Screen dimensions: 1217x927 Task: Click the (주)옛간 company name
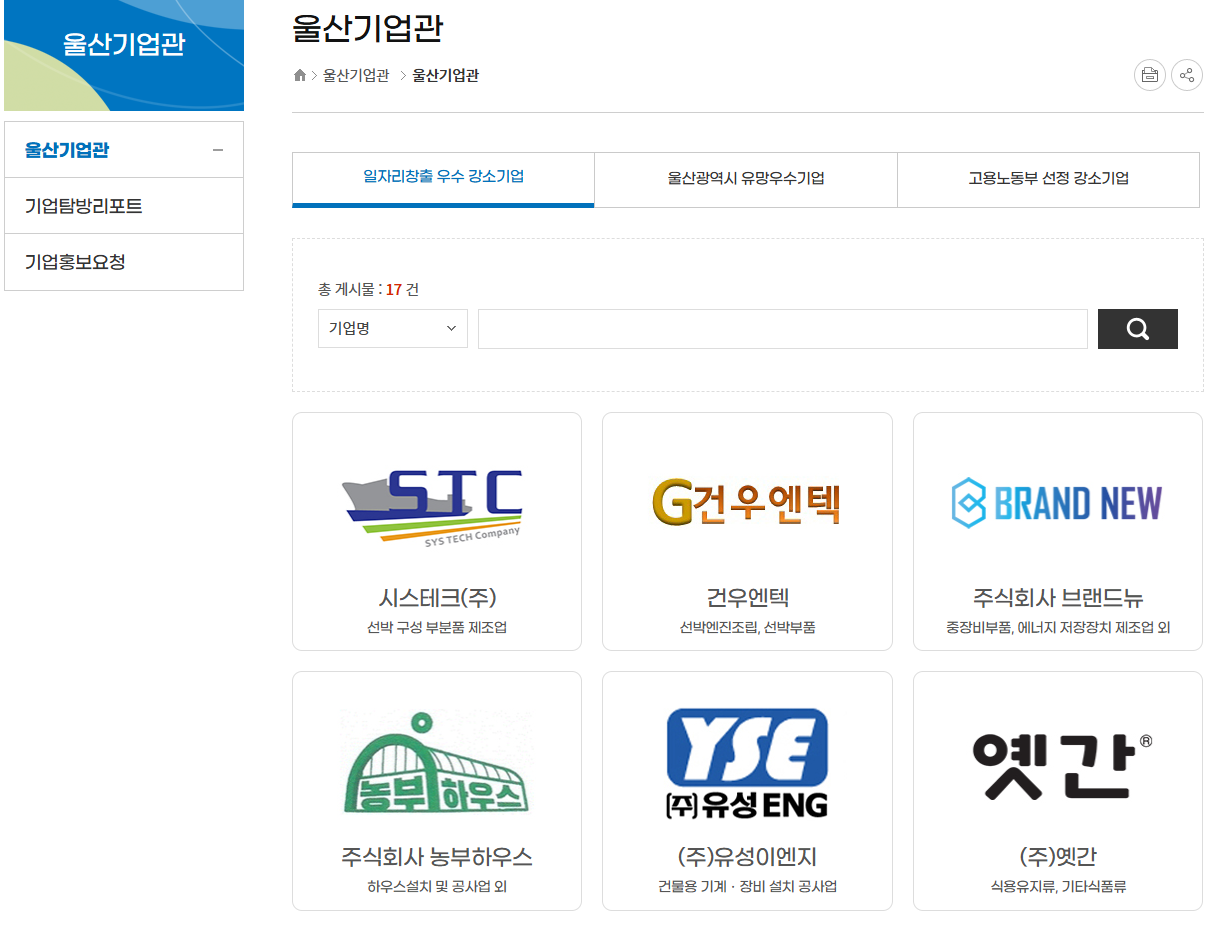tap(1057, 857)
